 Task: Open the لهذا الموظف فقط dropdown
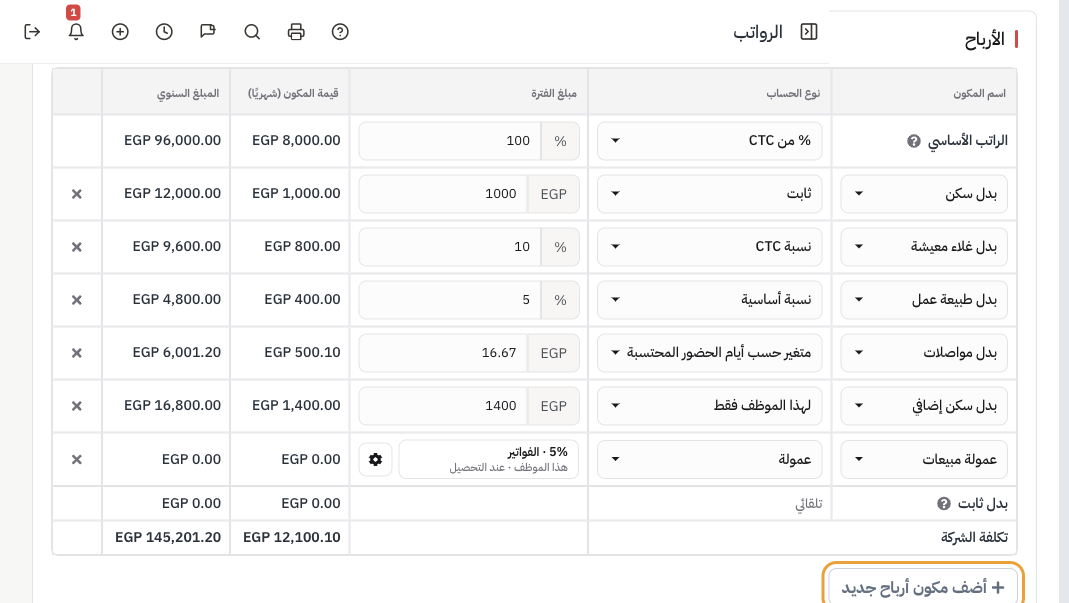(x=710, y=405)
